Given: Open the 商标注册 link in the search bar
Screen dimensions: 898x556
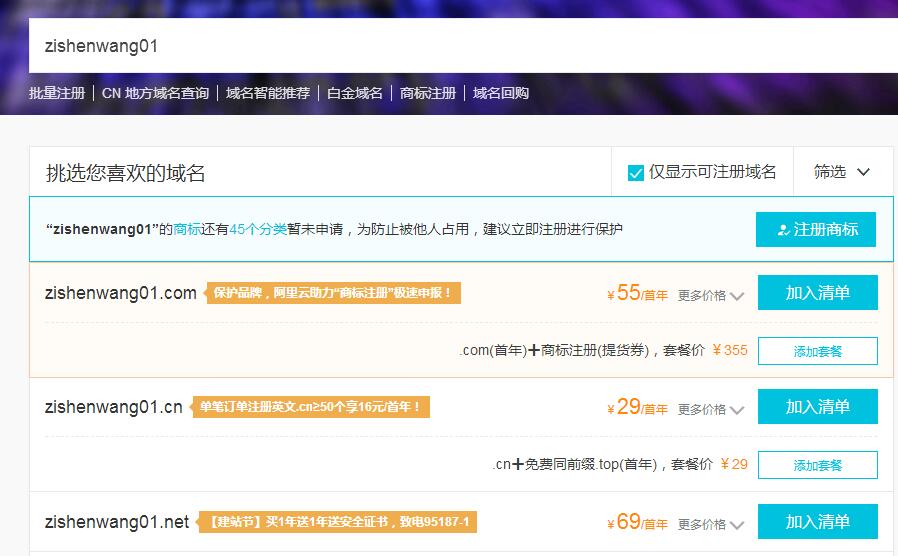Looking at the screenshot, I should coord(428,93).
